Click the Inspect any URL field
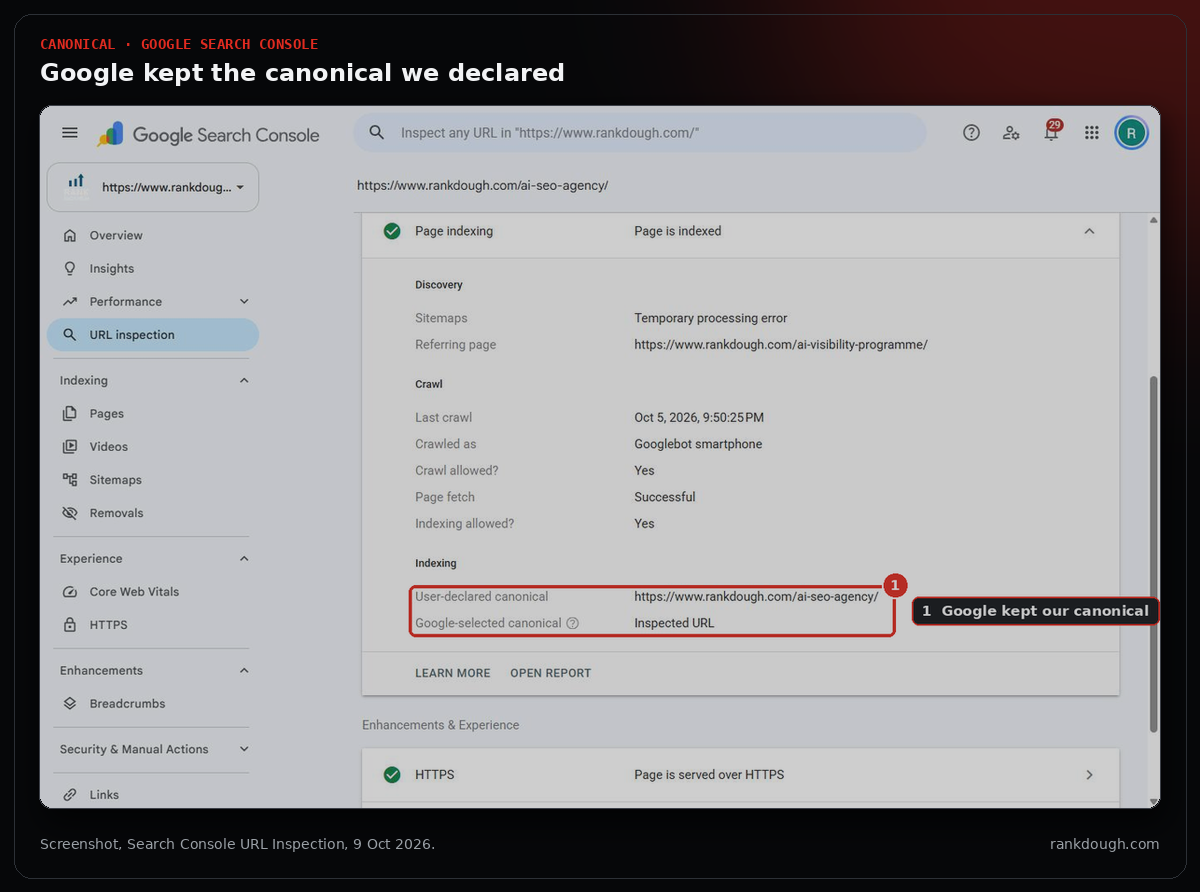 640,133
